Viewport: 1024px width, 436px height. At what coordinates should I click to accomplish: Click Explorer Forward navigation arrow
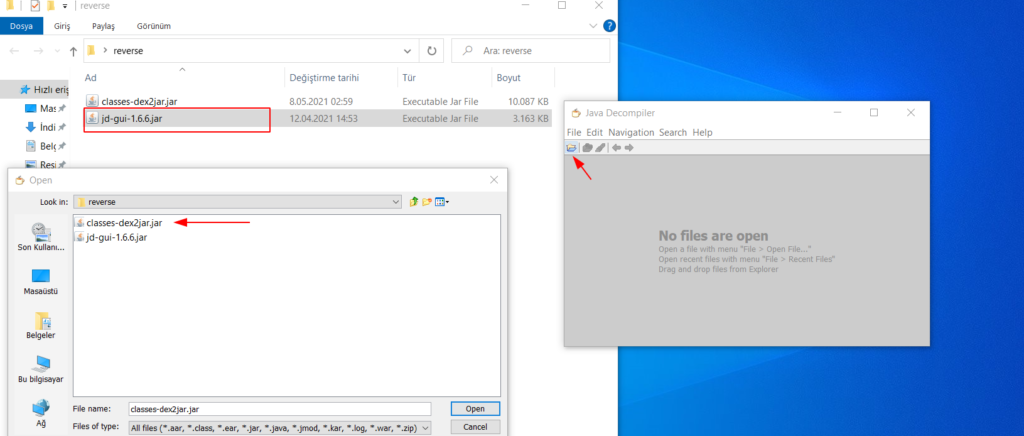tap(38, 51)
